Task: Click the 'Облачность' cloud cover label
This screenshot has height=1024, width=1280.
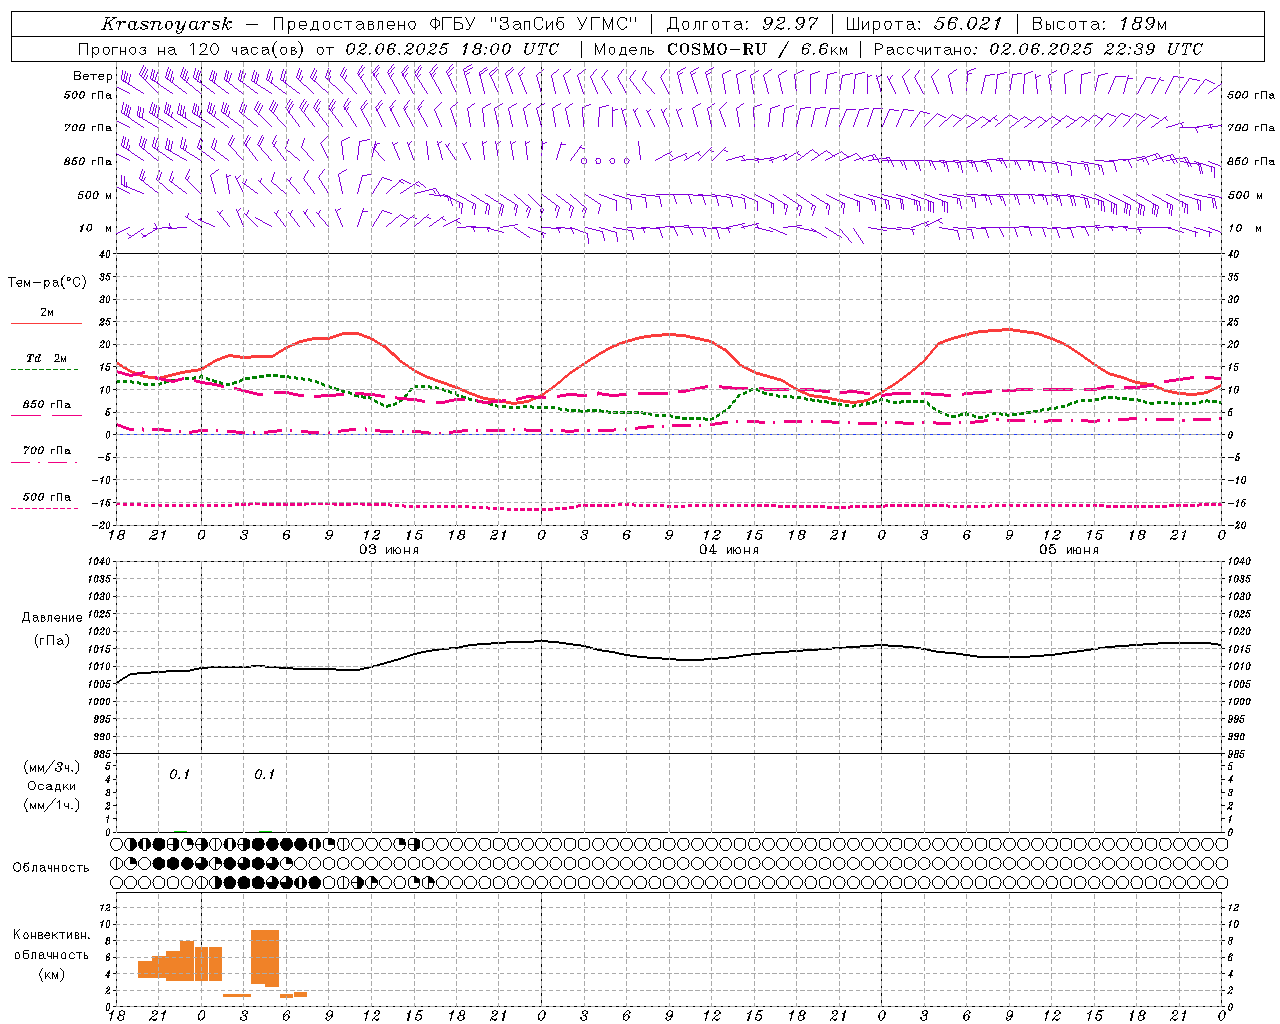Action: [51, 868]
